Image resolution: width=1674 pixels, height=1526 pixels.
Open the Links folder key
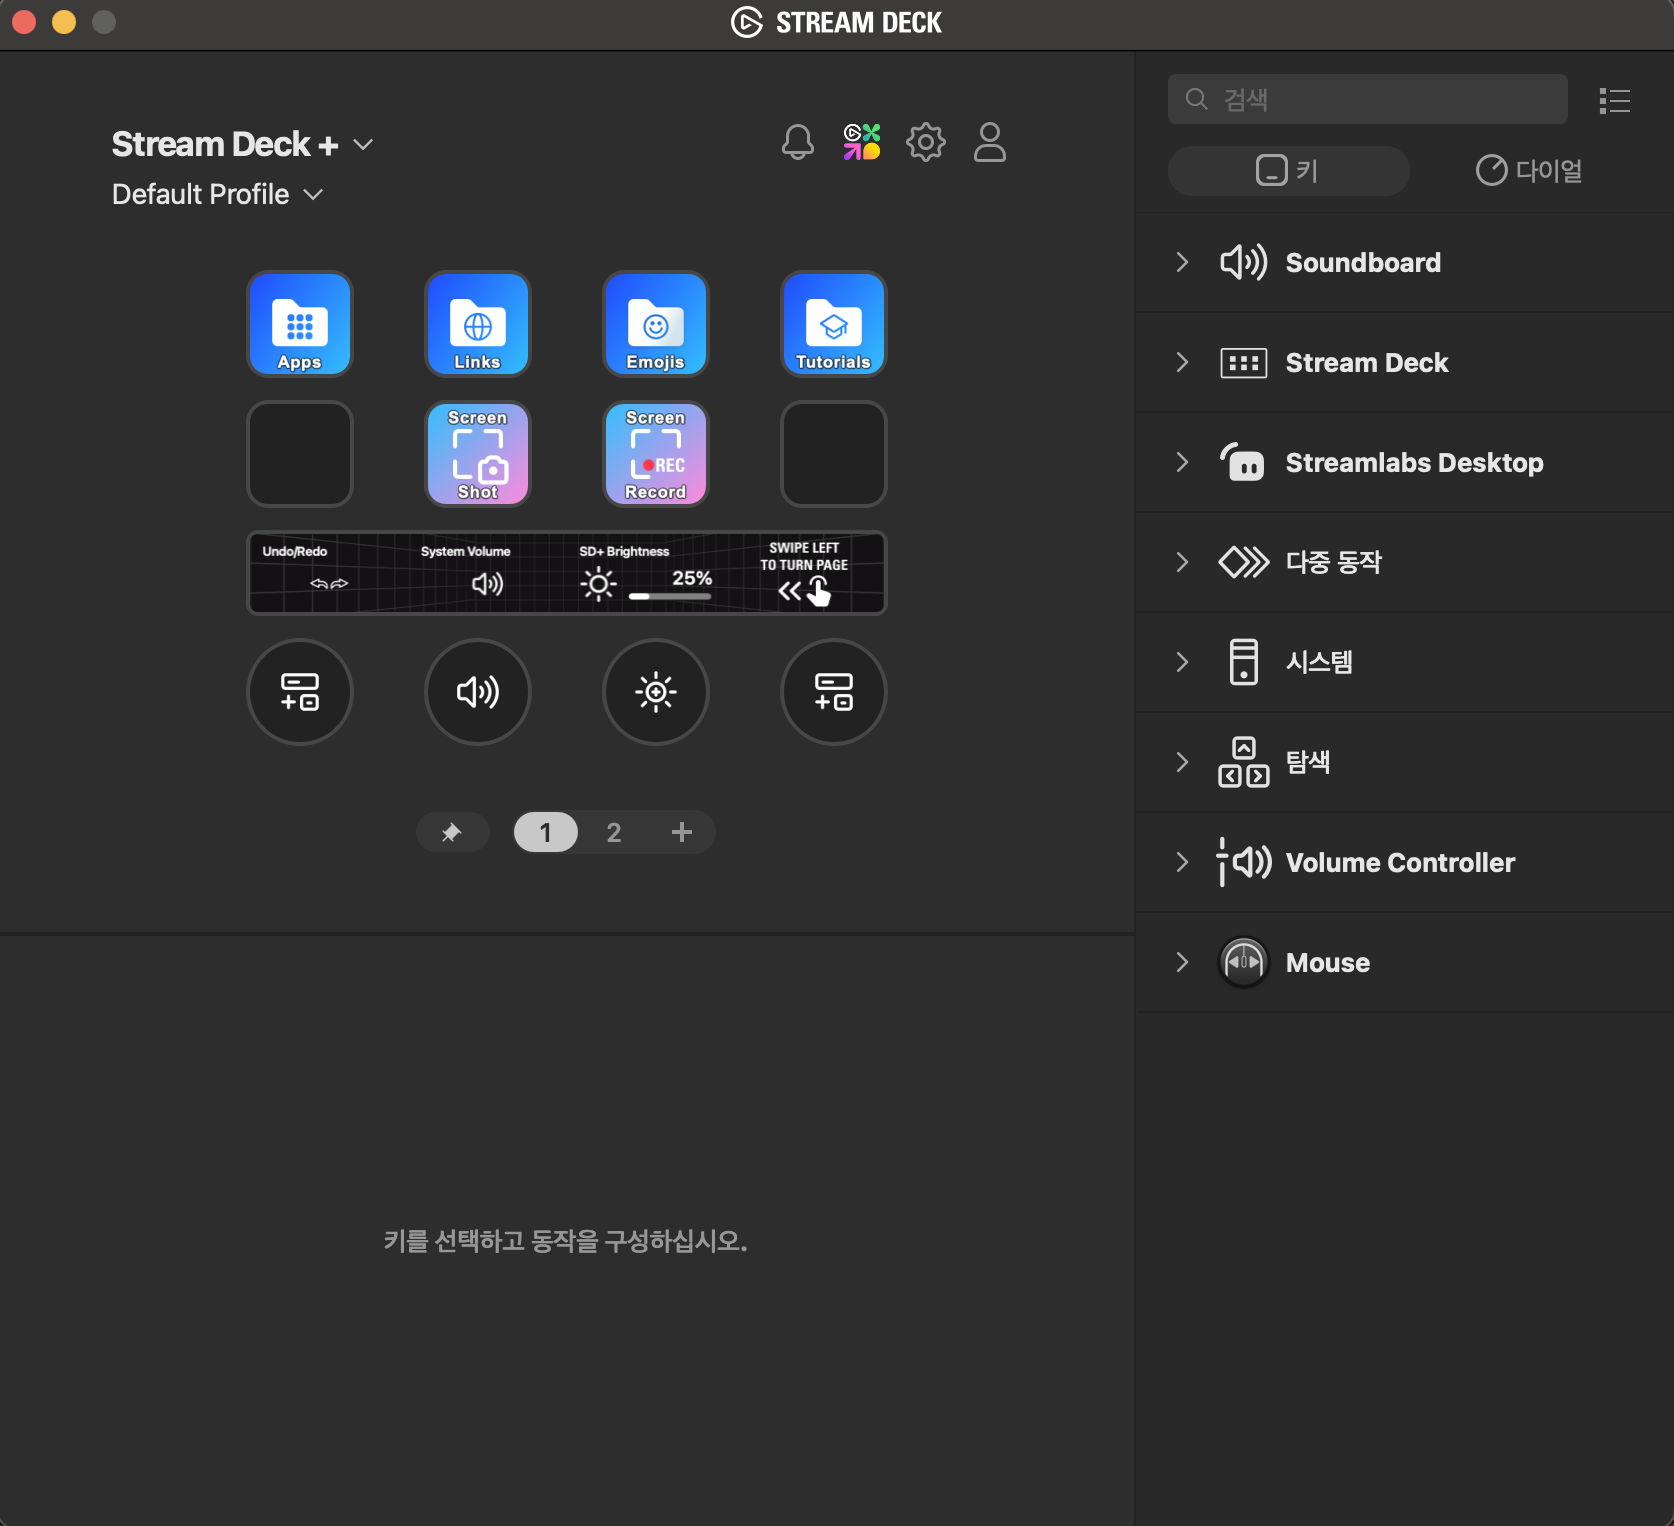[478, 324]
